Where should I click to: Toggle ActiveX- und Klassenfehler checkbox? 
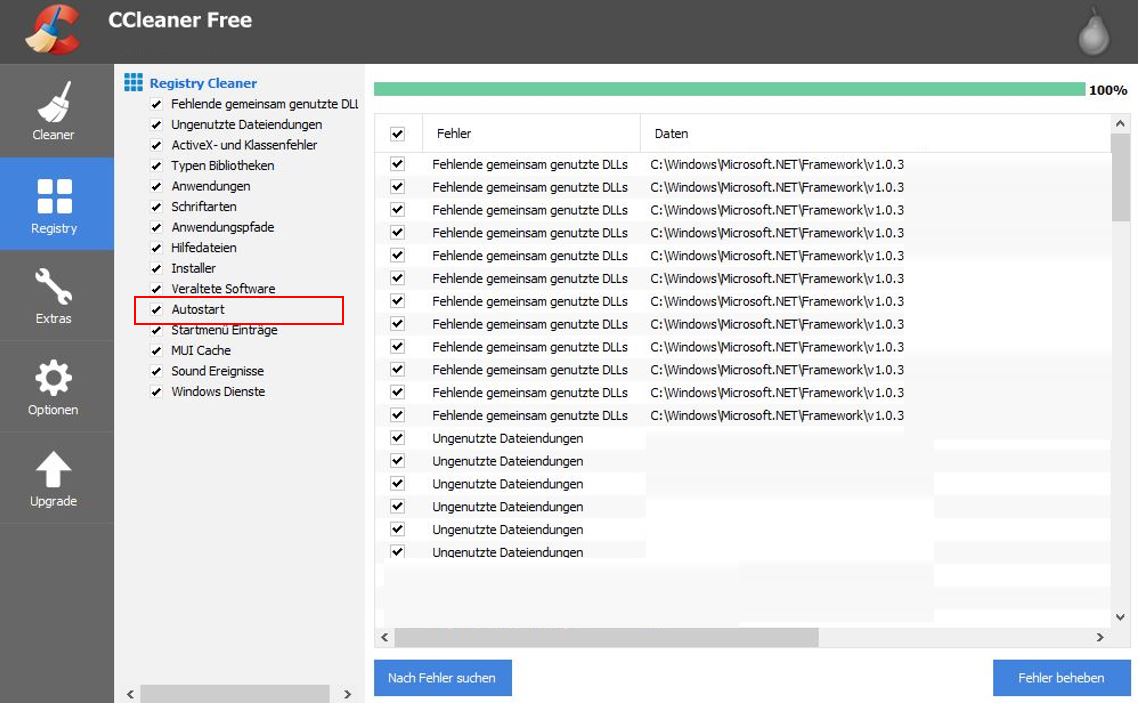click(x=156, y=145)
